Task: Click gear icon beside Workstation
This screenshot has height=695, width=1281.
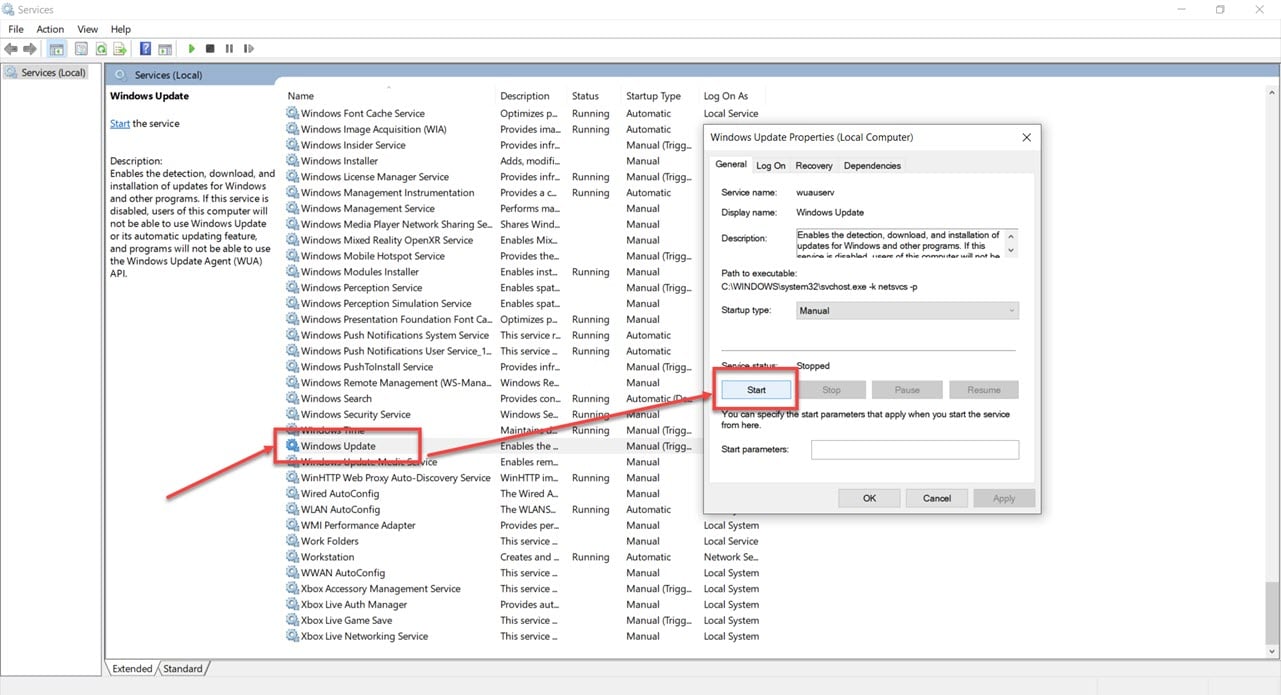Action: pyautogui.click(x=293, y=557)
